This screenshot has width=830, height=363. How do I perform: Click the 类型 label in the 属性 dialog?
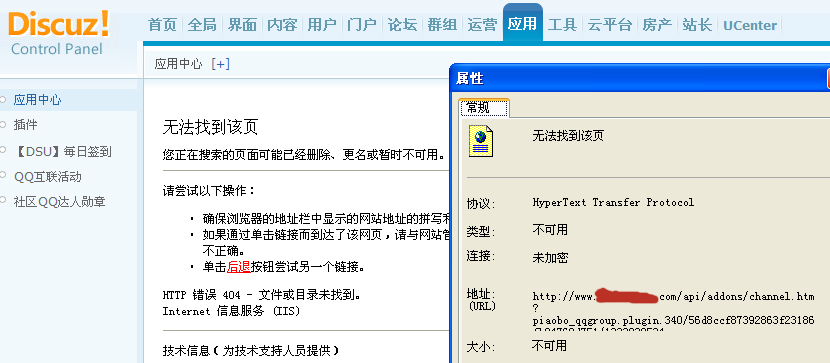[x=481, y=231]
